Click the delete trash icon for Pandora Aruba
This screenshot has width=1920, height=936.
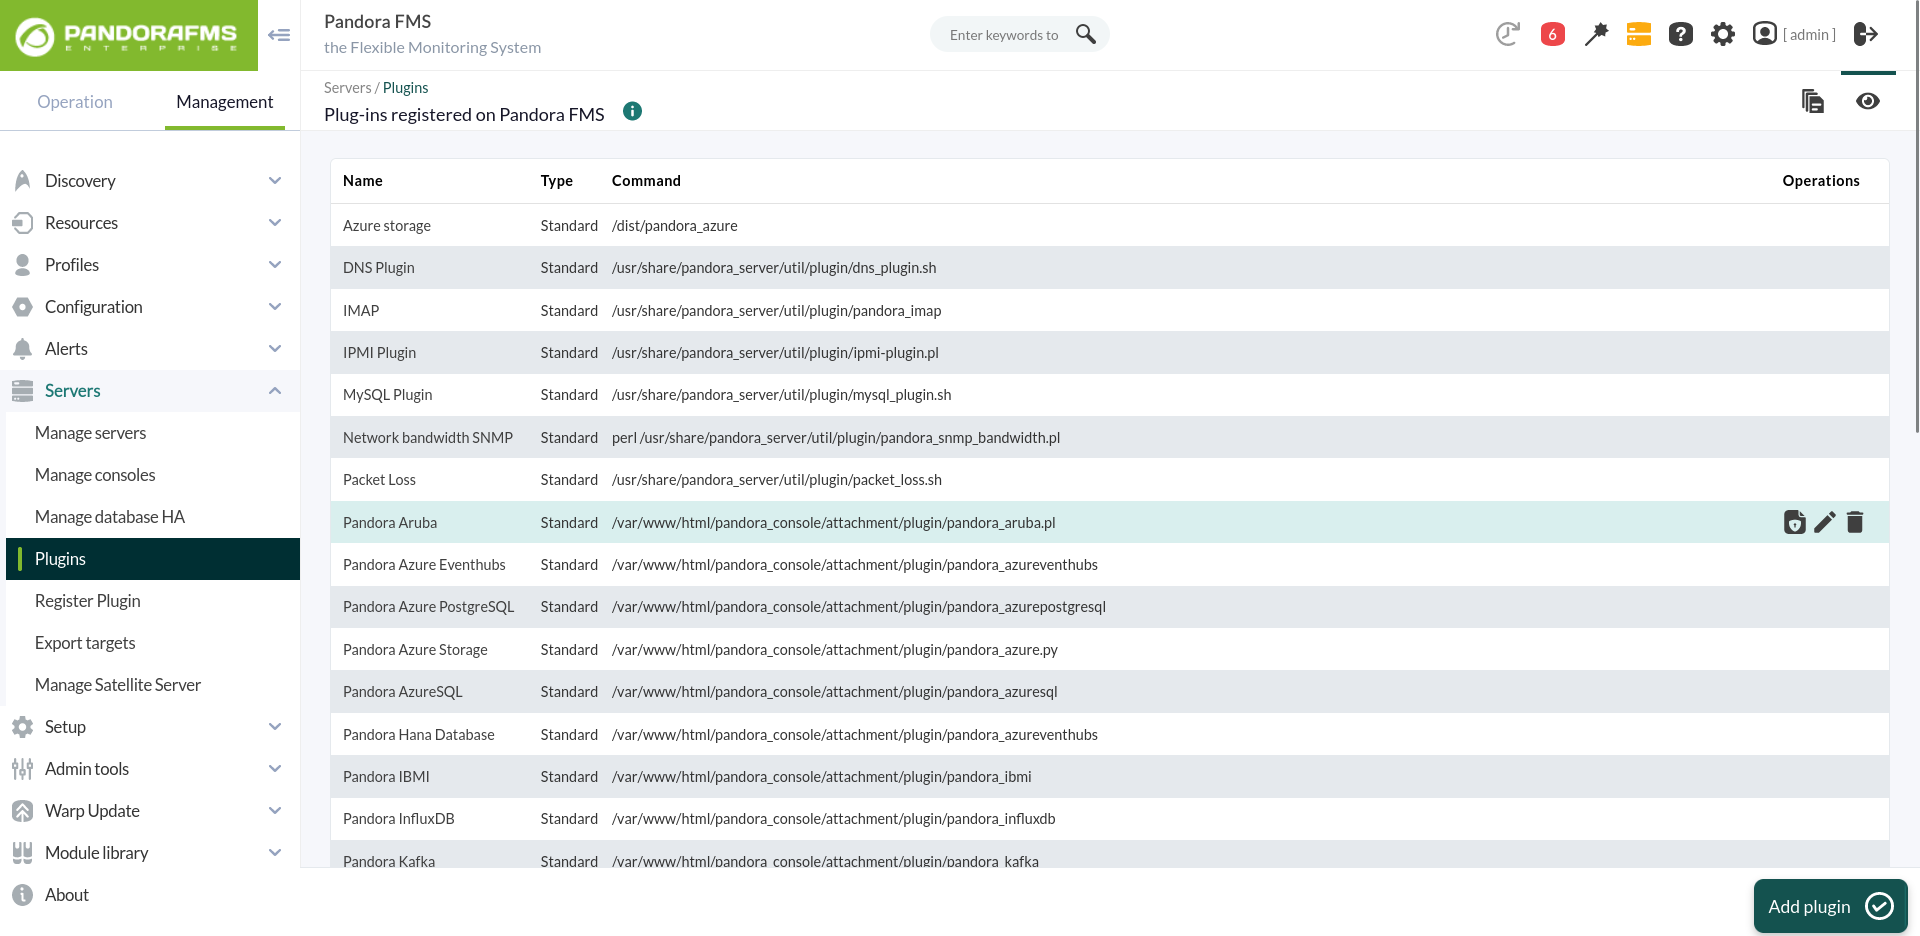click(x=1855, y=522)
